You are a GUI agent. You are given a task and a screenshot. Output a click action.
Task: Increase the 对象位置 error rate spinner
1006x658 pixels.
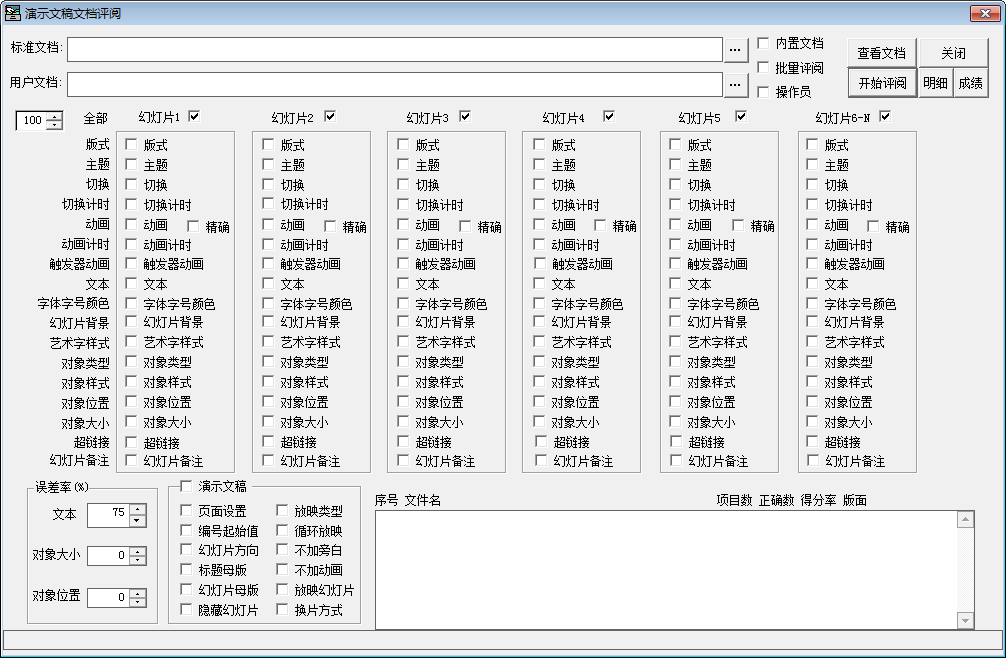pos(138,592)
